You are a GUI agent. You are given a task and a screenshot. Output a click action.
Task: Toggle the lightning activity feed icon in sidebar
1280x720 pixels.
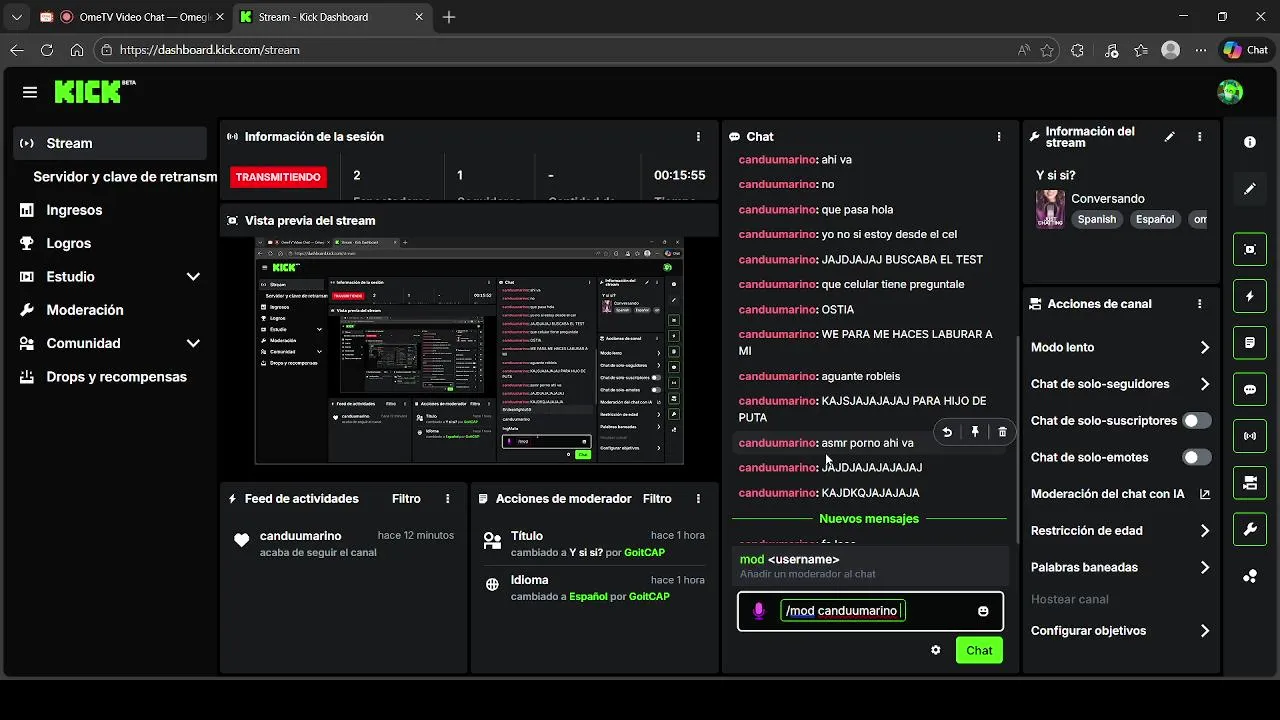pyautogui.click(x=1250, y=296)
